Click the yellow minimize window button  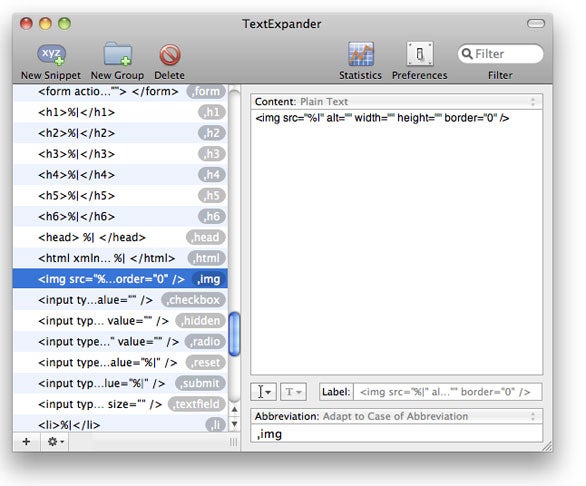[x=45, y=24]
